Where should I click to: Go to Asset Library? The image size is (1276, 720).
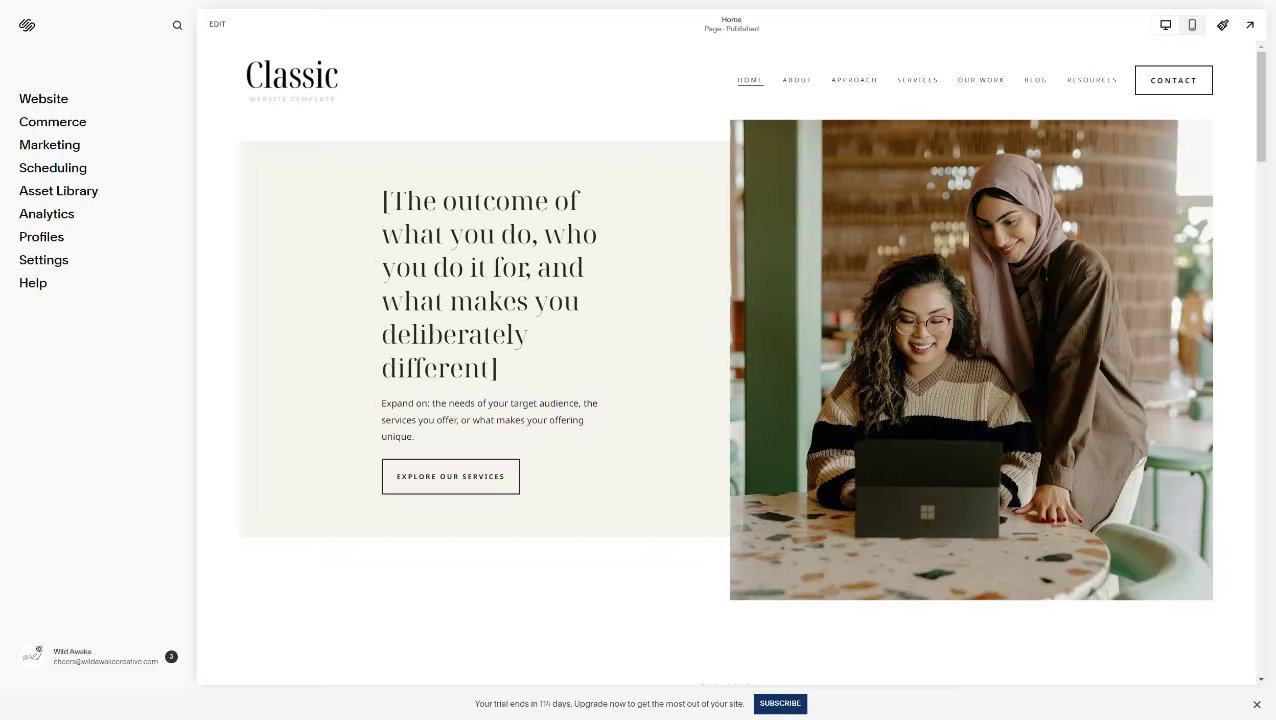(59, 191)
